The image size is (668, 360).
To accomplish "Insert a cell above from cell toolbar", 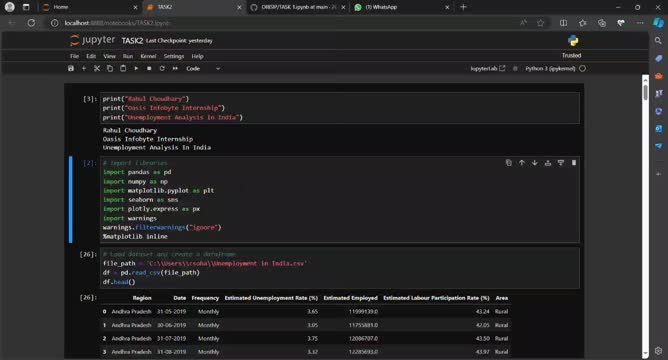I will [548, 163].
